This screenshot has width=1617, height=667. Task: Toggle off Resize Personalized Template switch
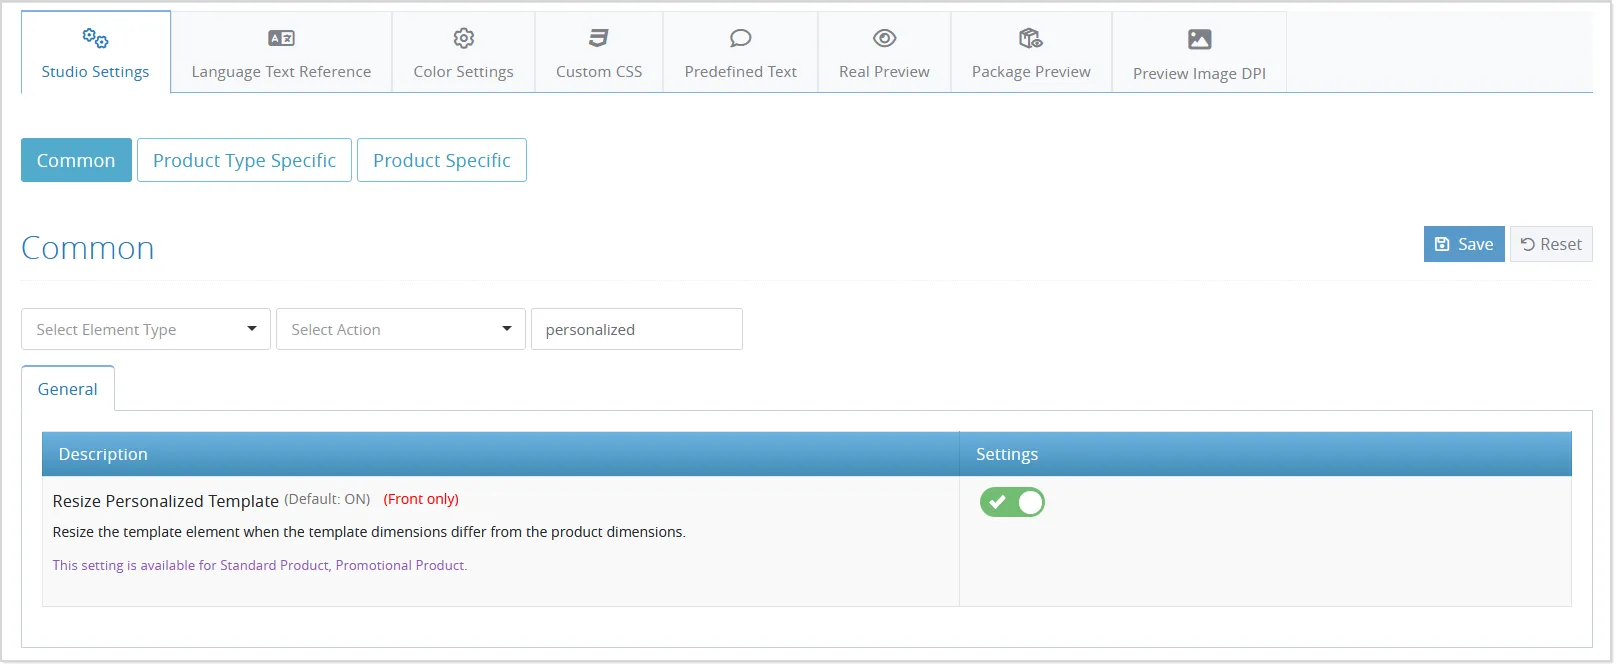tap(1012, 502)
